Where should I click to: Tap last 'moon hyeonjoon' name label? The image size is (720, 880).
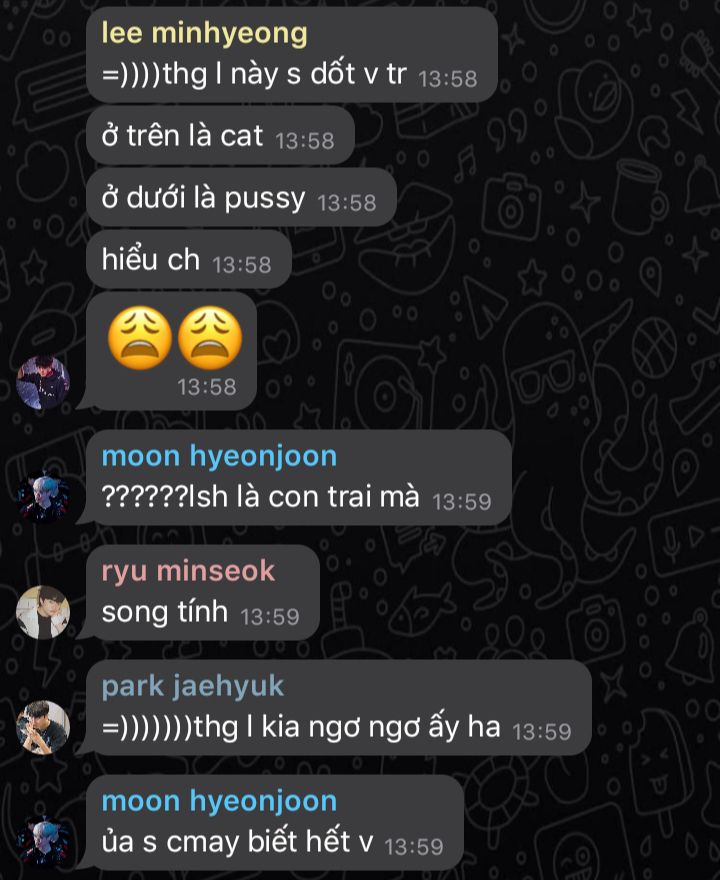(219, 801)
